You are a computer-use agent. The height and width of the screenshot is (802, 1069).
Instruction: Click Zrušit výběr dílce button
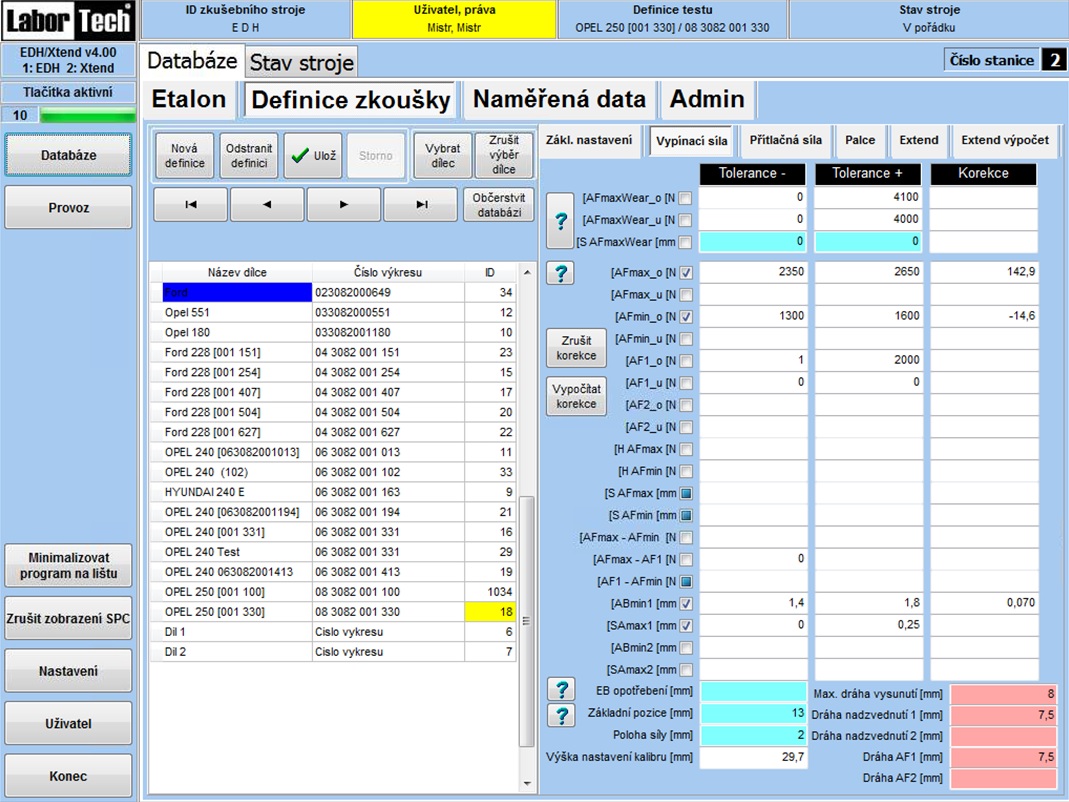pyautogui.click(x=504, y=155)
